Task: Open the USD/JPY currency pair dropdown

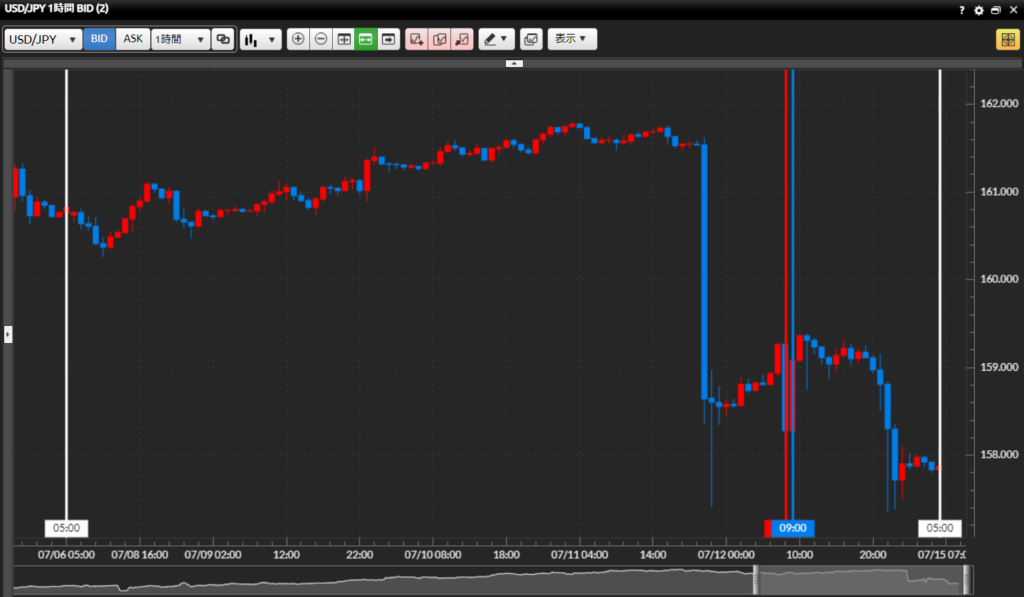Action: pyautogui.click(x=43, y=40)
